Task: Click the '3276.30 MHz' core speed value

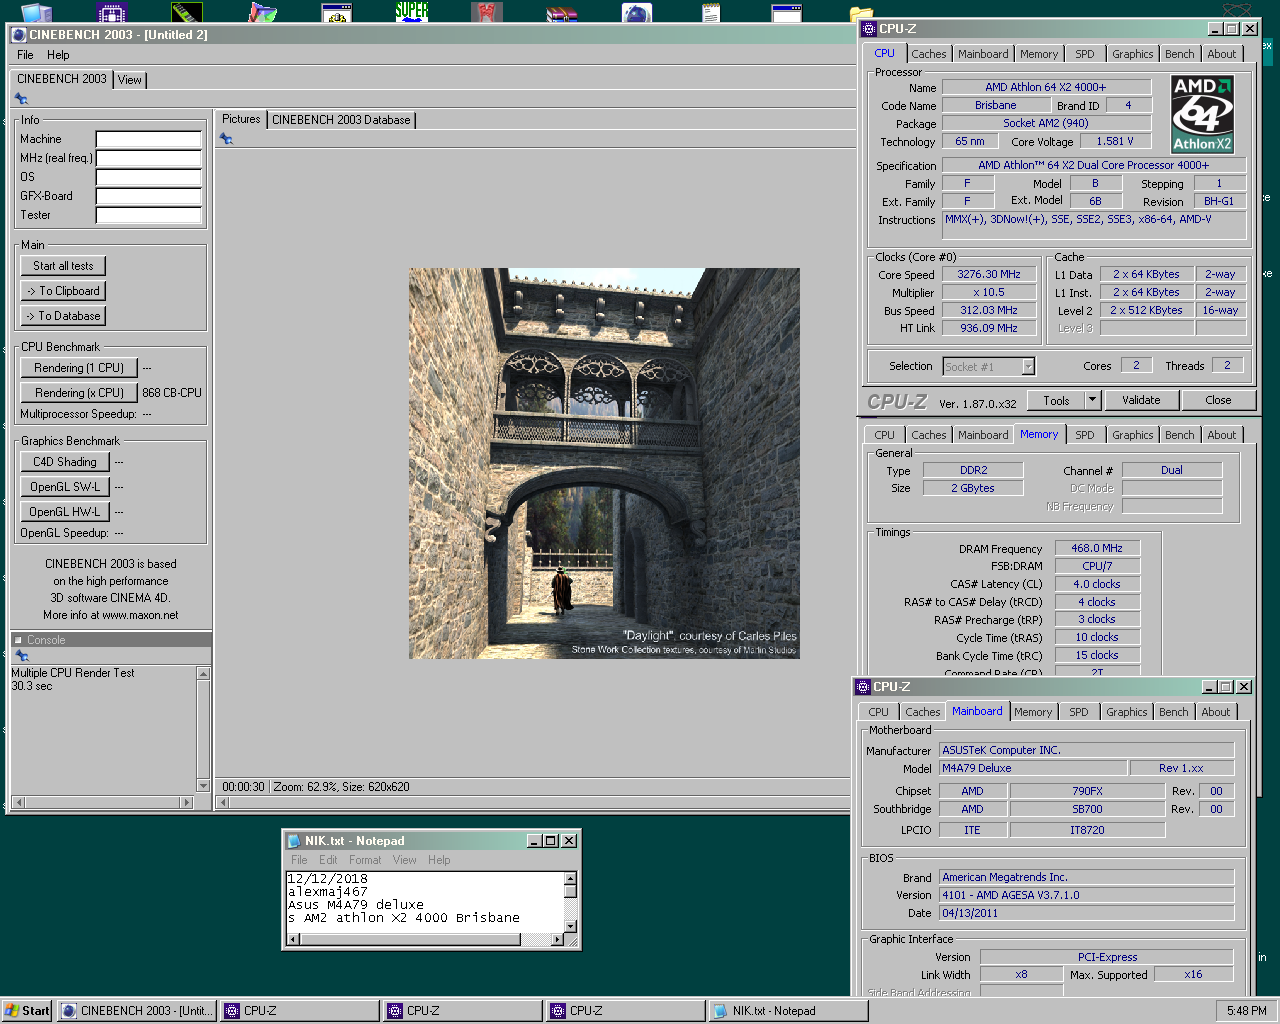Action: click(x=989, y=274)
